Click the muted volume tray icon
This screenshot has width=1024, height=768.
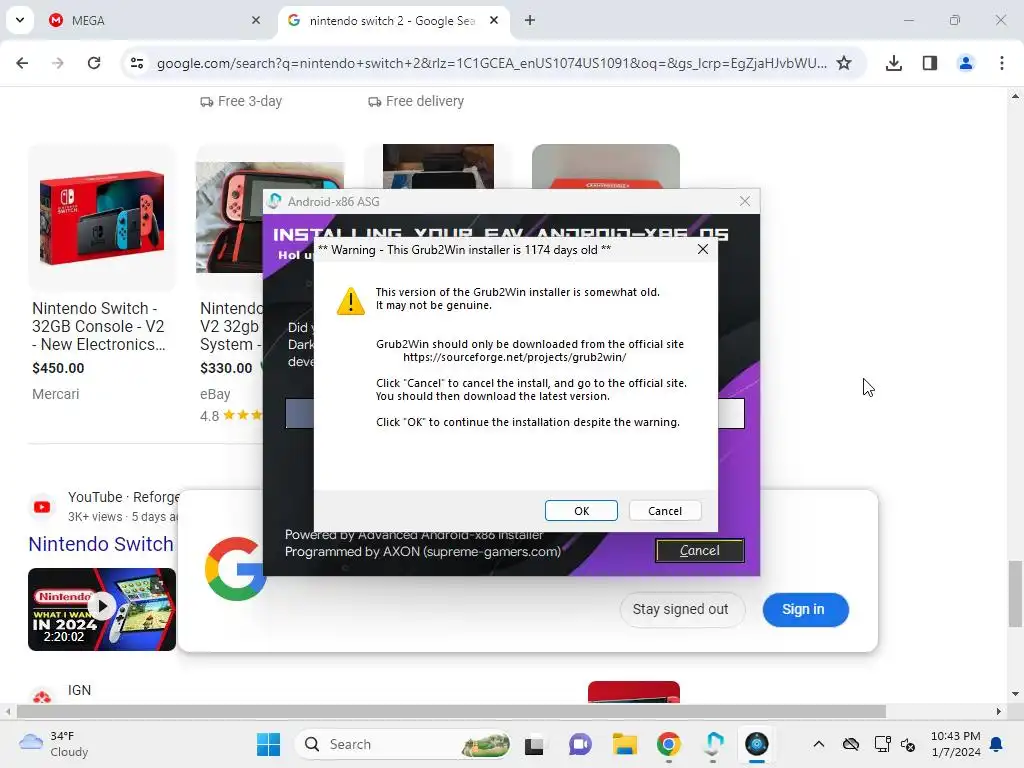coord(908,744)
